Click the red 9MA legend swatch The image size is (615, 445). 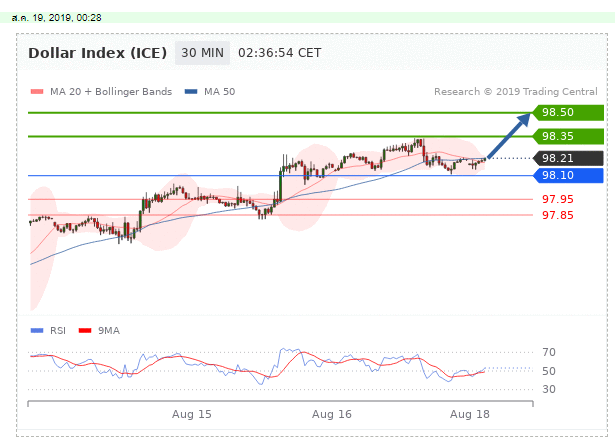(85, 331)
